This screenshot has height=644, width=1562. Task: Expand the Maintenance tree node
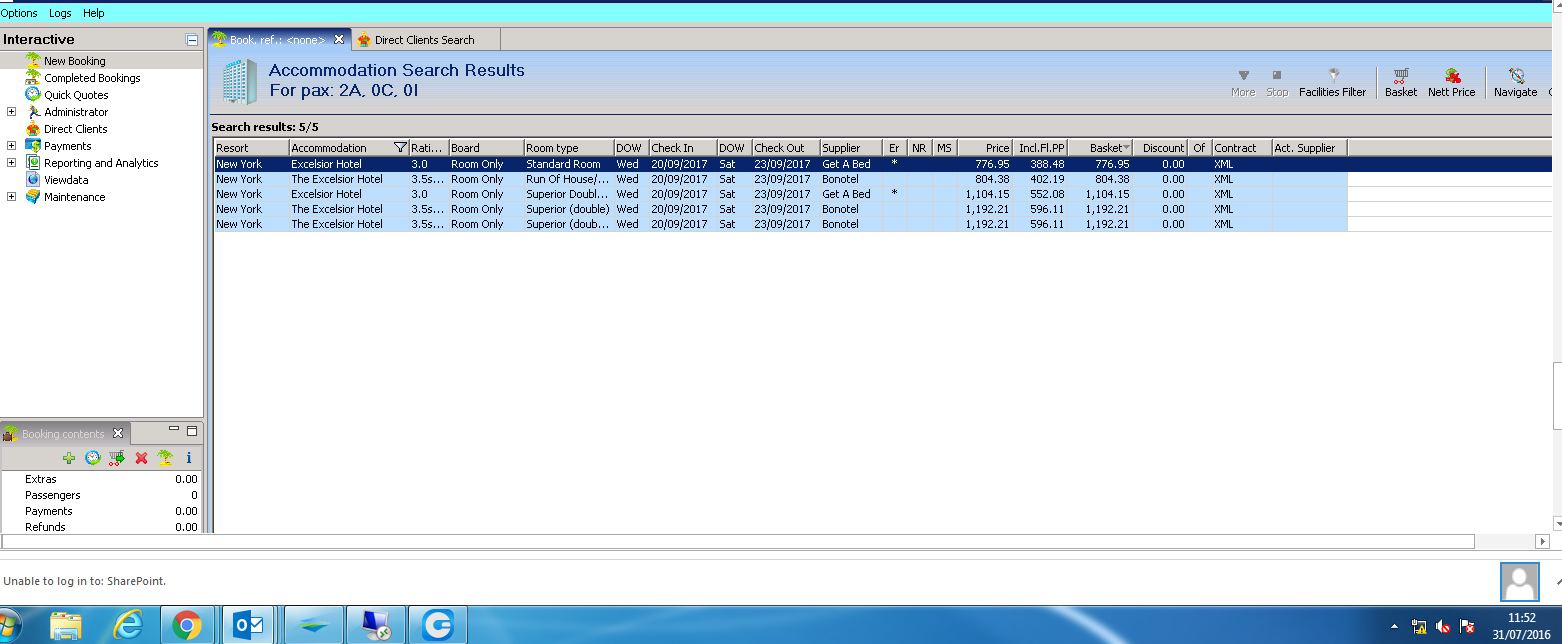coord(11,197)
